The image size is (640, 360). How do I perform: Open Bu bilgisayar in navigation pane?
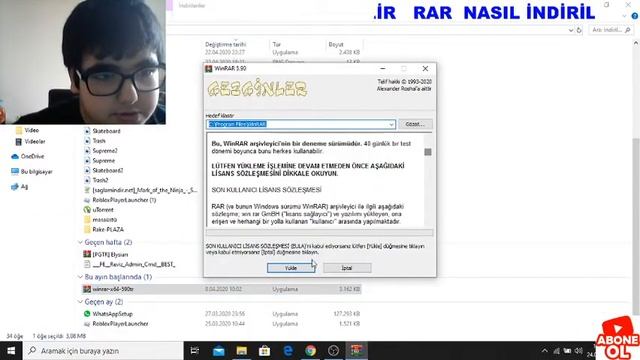[32, 171]
